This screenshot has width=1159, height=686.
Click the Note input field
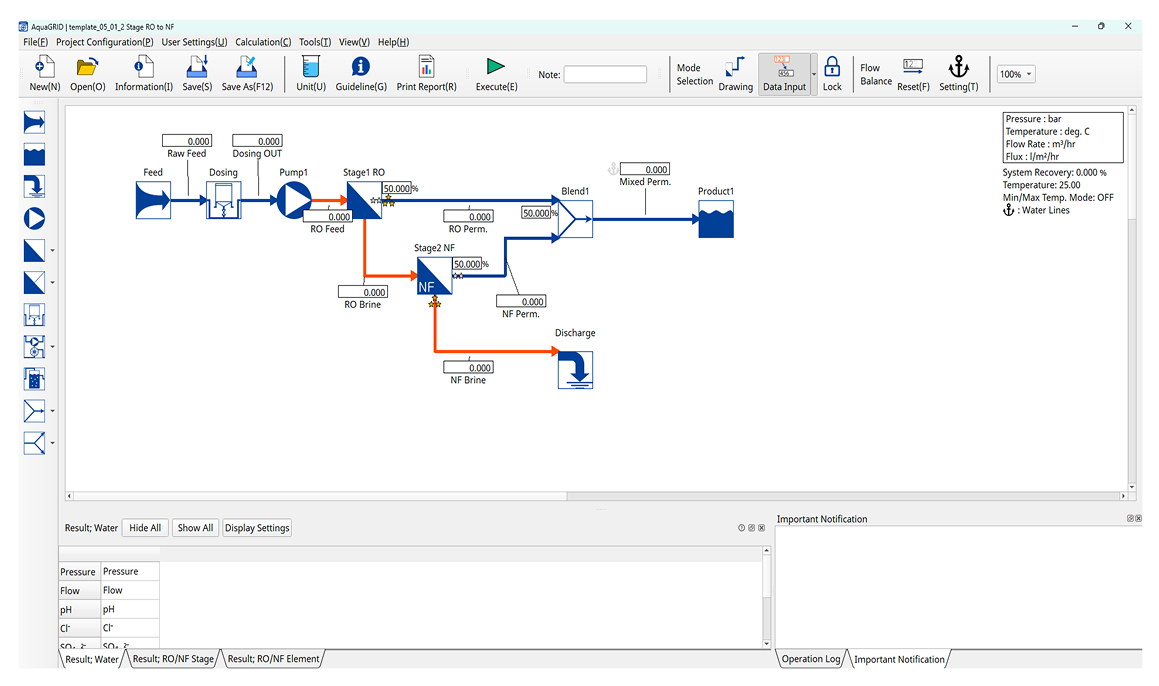tap(605, 75)
